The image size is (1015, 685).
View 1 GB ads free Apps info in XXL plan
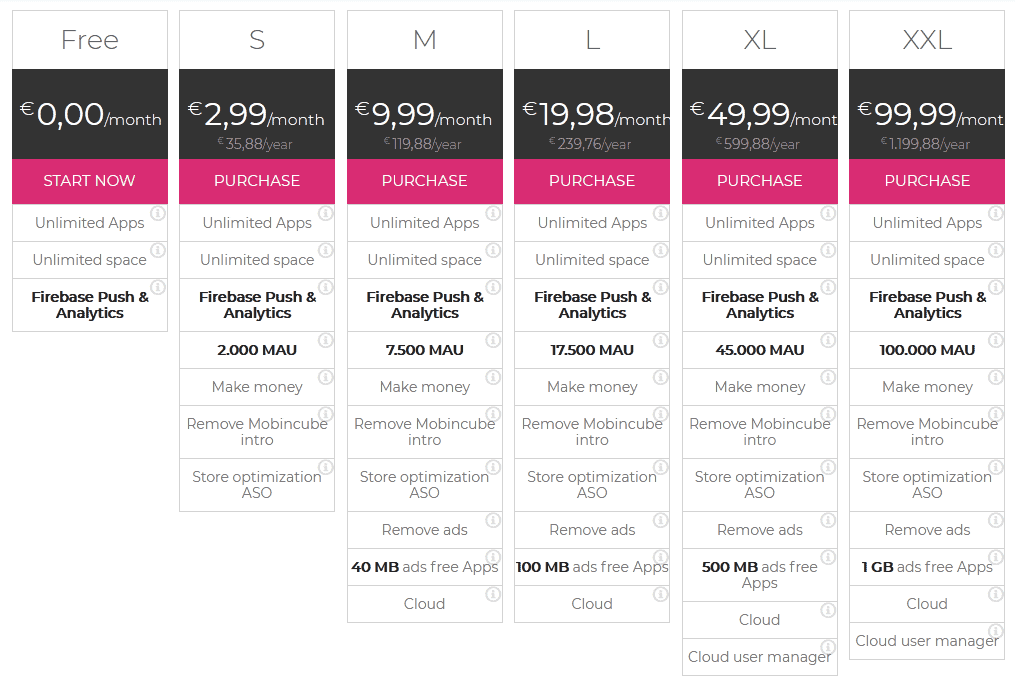click(996, 556)
